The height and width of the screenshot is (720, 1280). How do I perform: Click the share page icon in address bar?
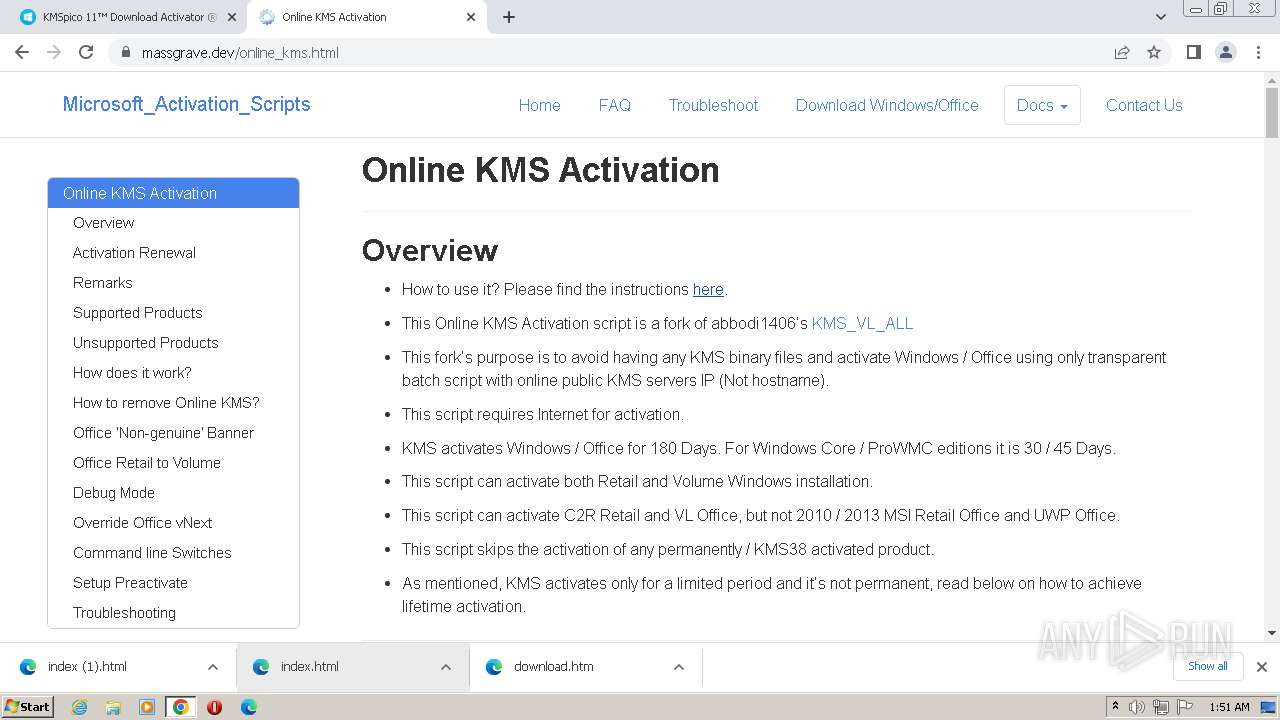(1122, 52)
